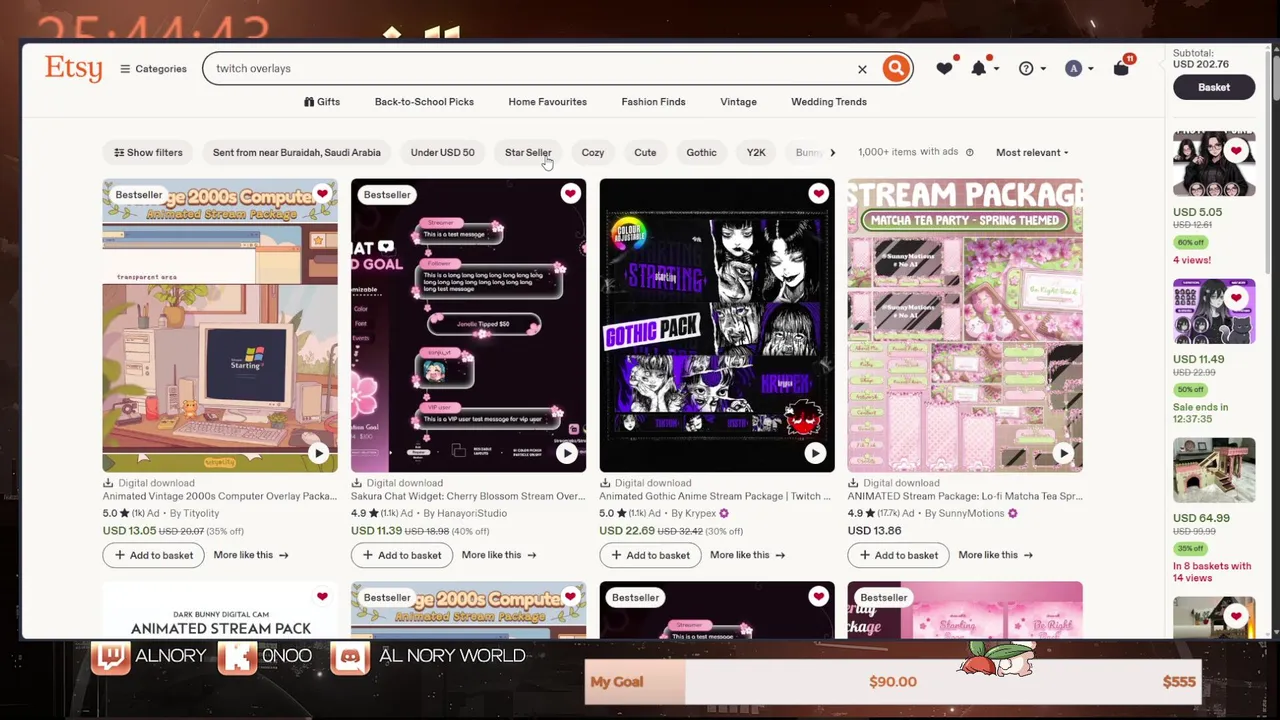Open Home Favourites
Screen dimensions: 1280x720
547,102
